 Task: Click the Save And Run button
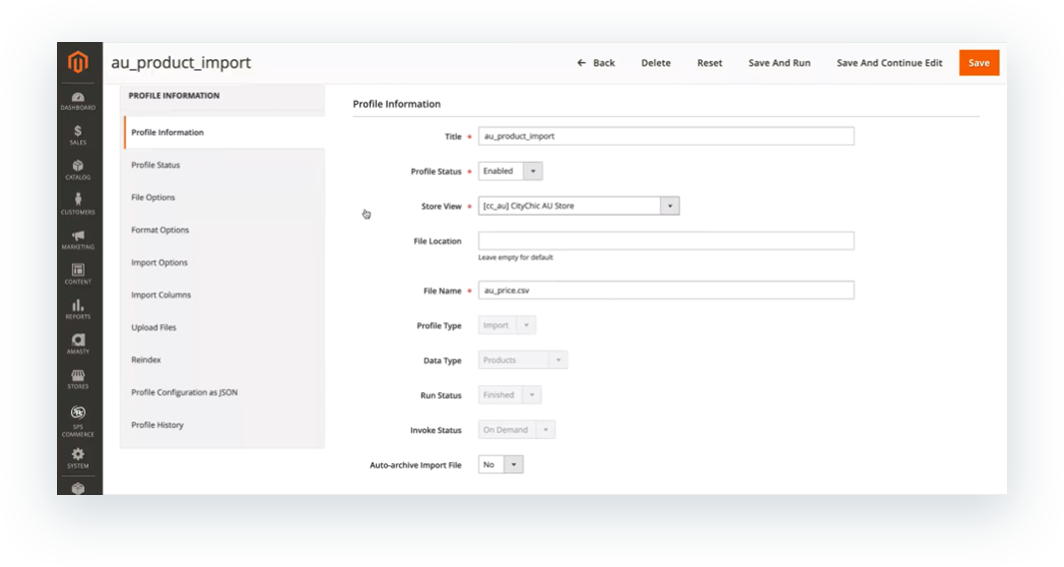point(779,63)
